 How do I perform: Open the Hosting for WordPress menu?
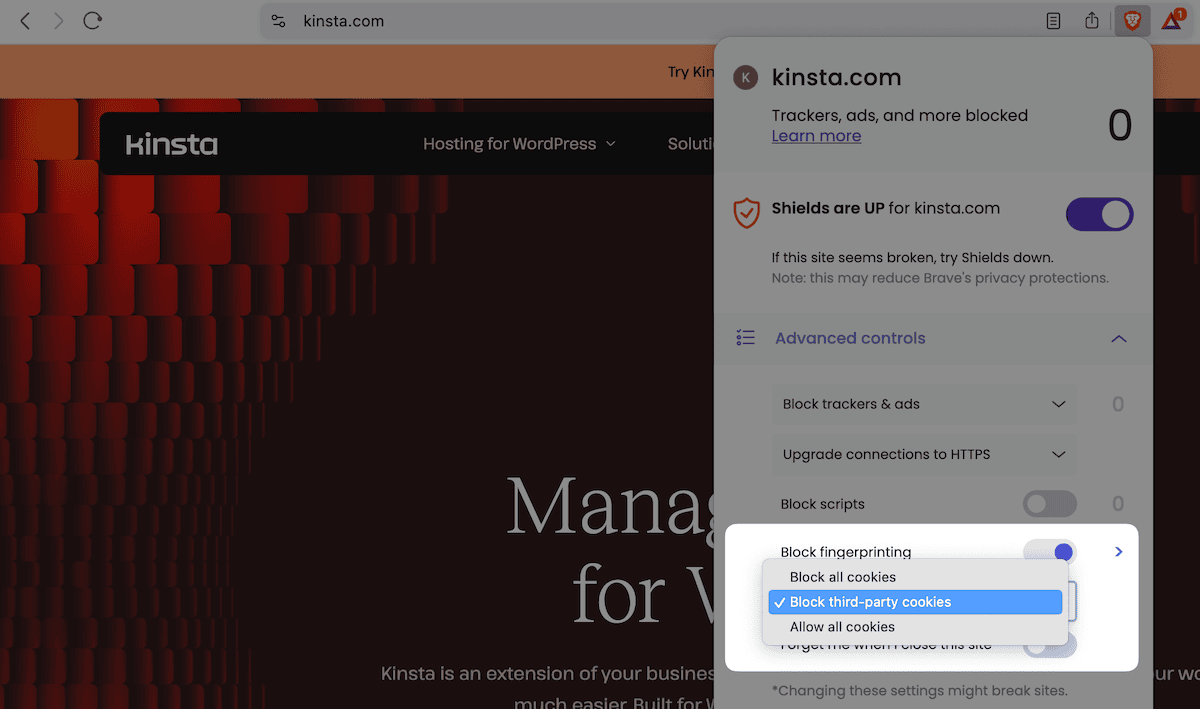[x=519, y=144]
